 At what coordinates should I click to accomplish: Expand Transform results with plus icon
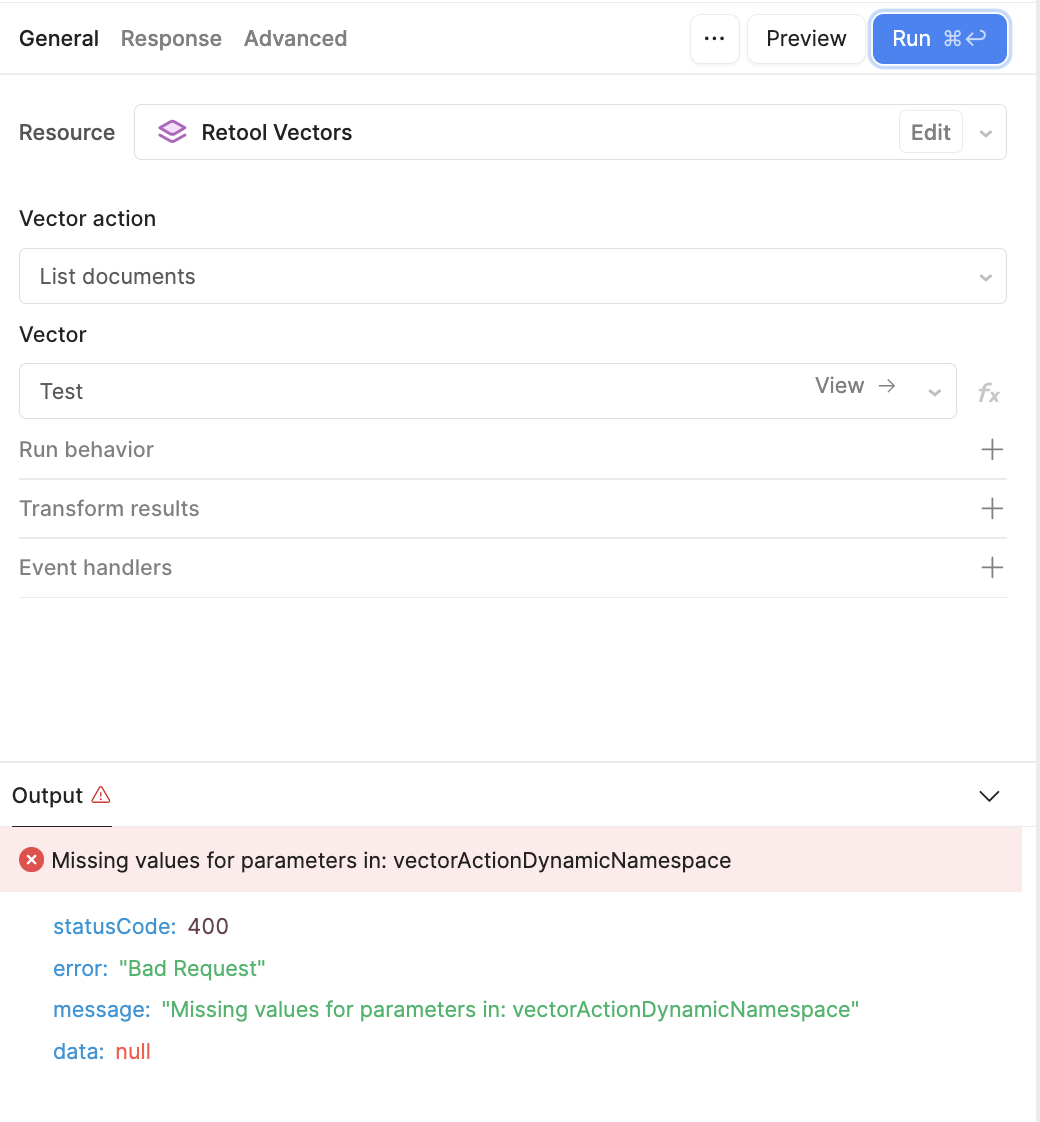991,509
